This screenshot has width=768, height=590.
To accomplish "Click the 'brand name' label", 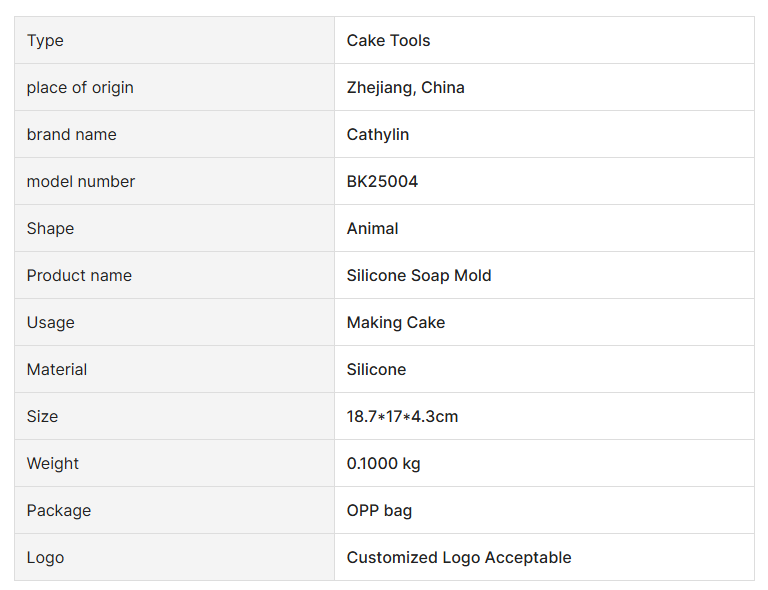I will point(71,135).
